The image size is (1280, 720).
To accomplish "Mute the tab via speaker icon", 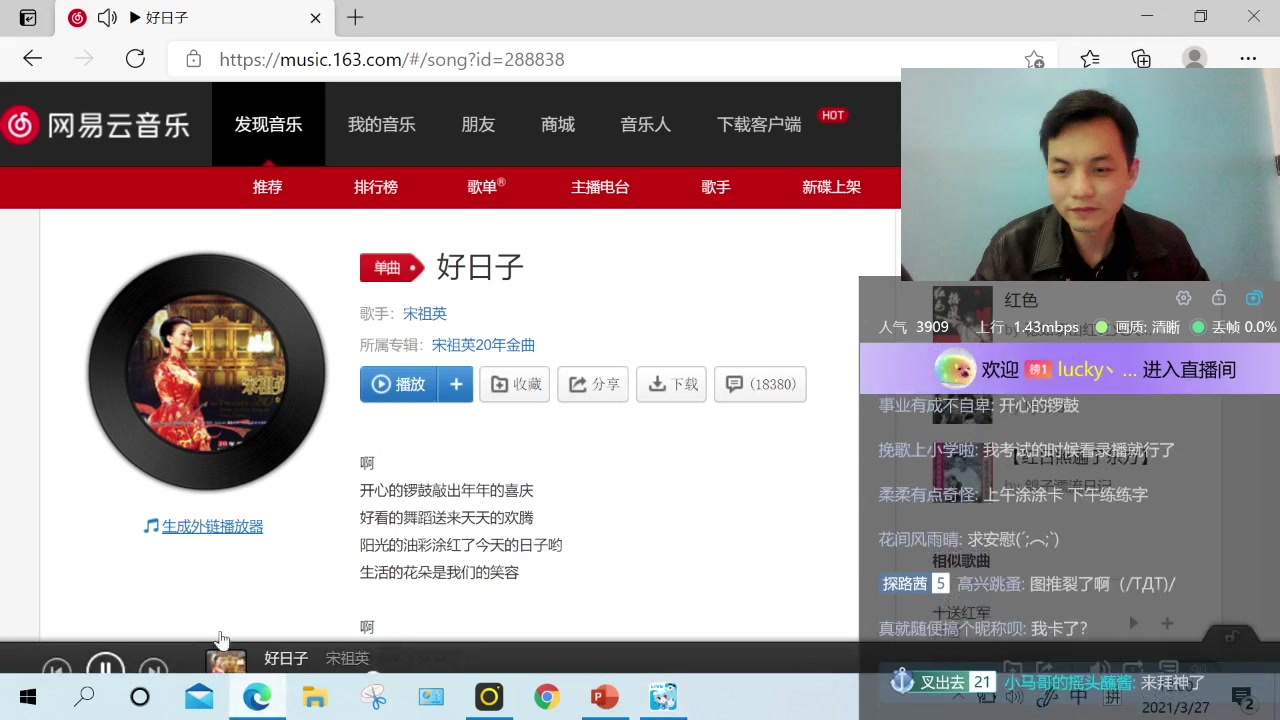I will coord(107,18).
